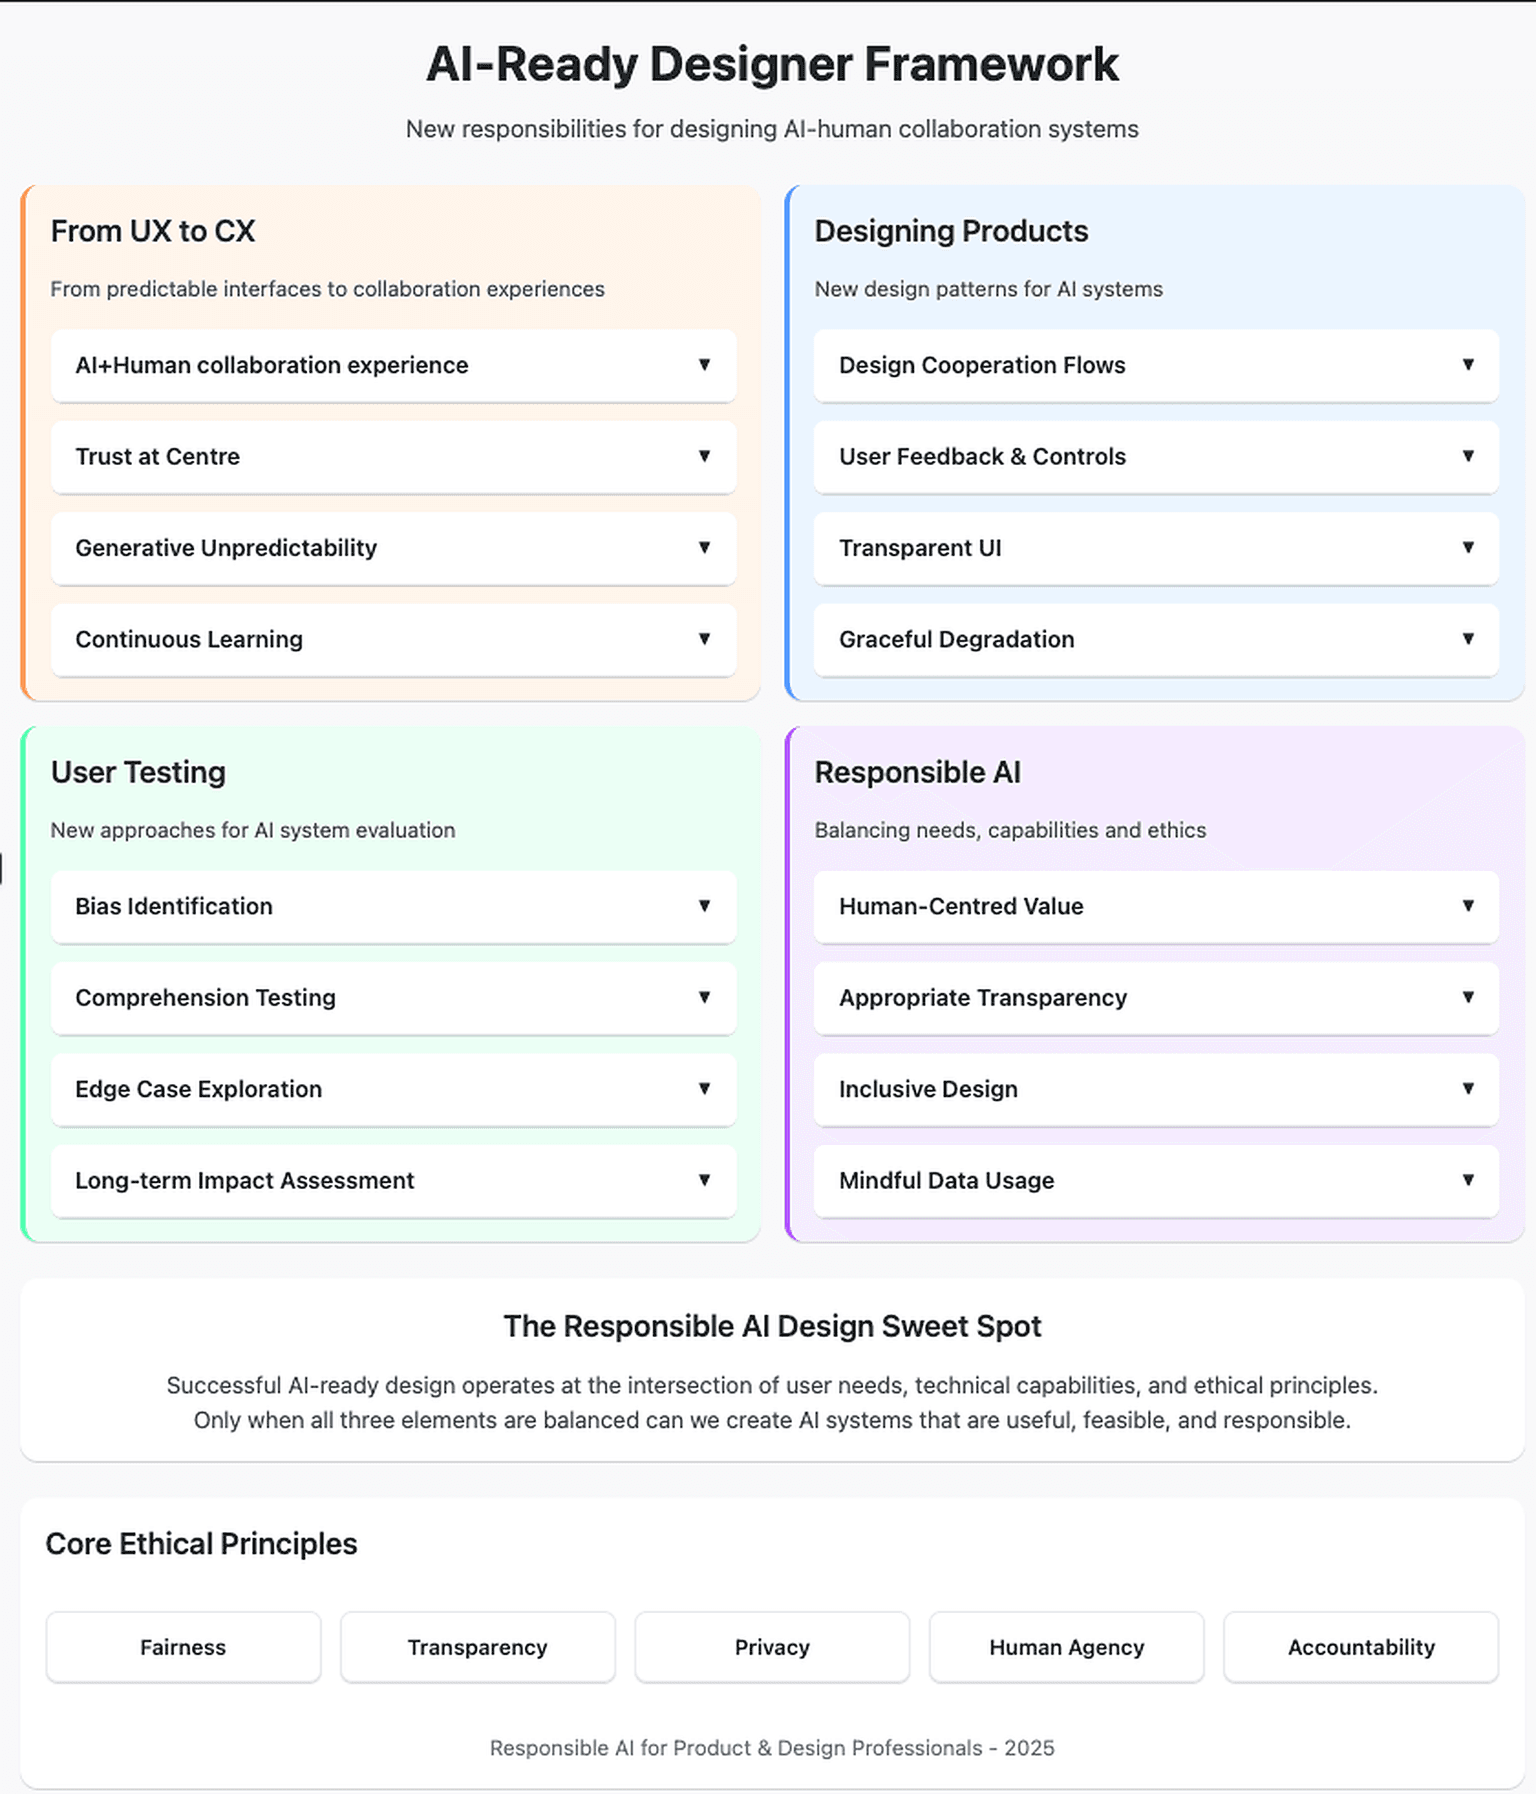
Task: Expand the AI+Human collaboration experience item
Action: [x=393, y=366]
